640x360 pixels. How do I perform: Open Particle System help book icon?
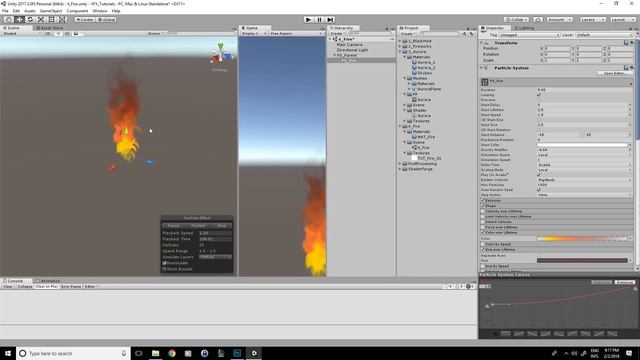[626, 68]
